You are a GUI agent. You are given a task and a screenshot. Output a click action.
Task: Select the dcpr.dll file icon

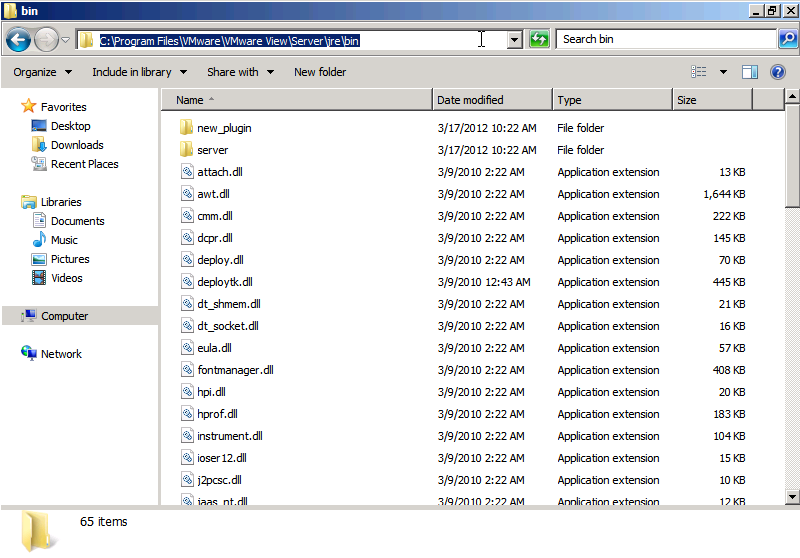[187, 237]
